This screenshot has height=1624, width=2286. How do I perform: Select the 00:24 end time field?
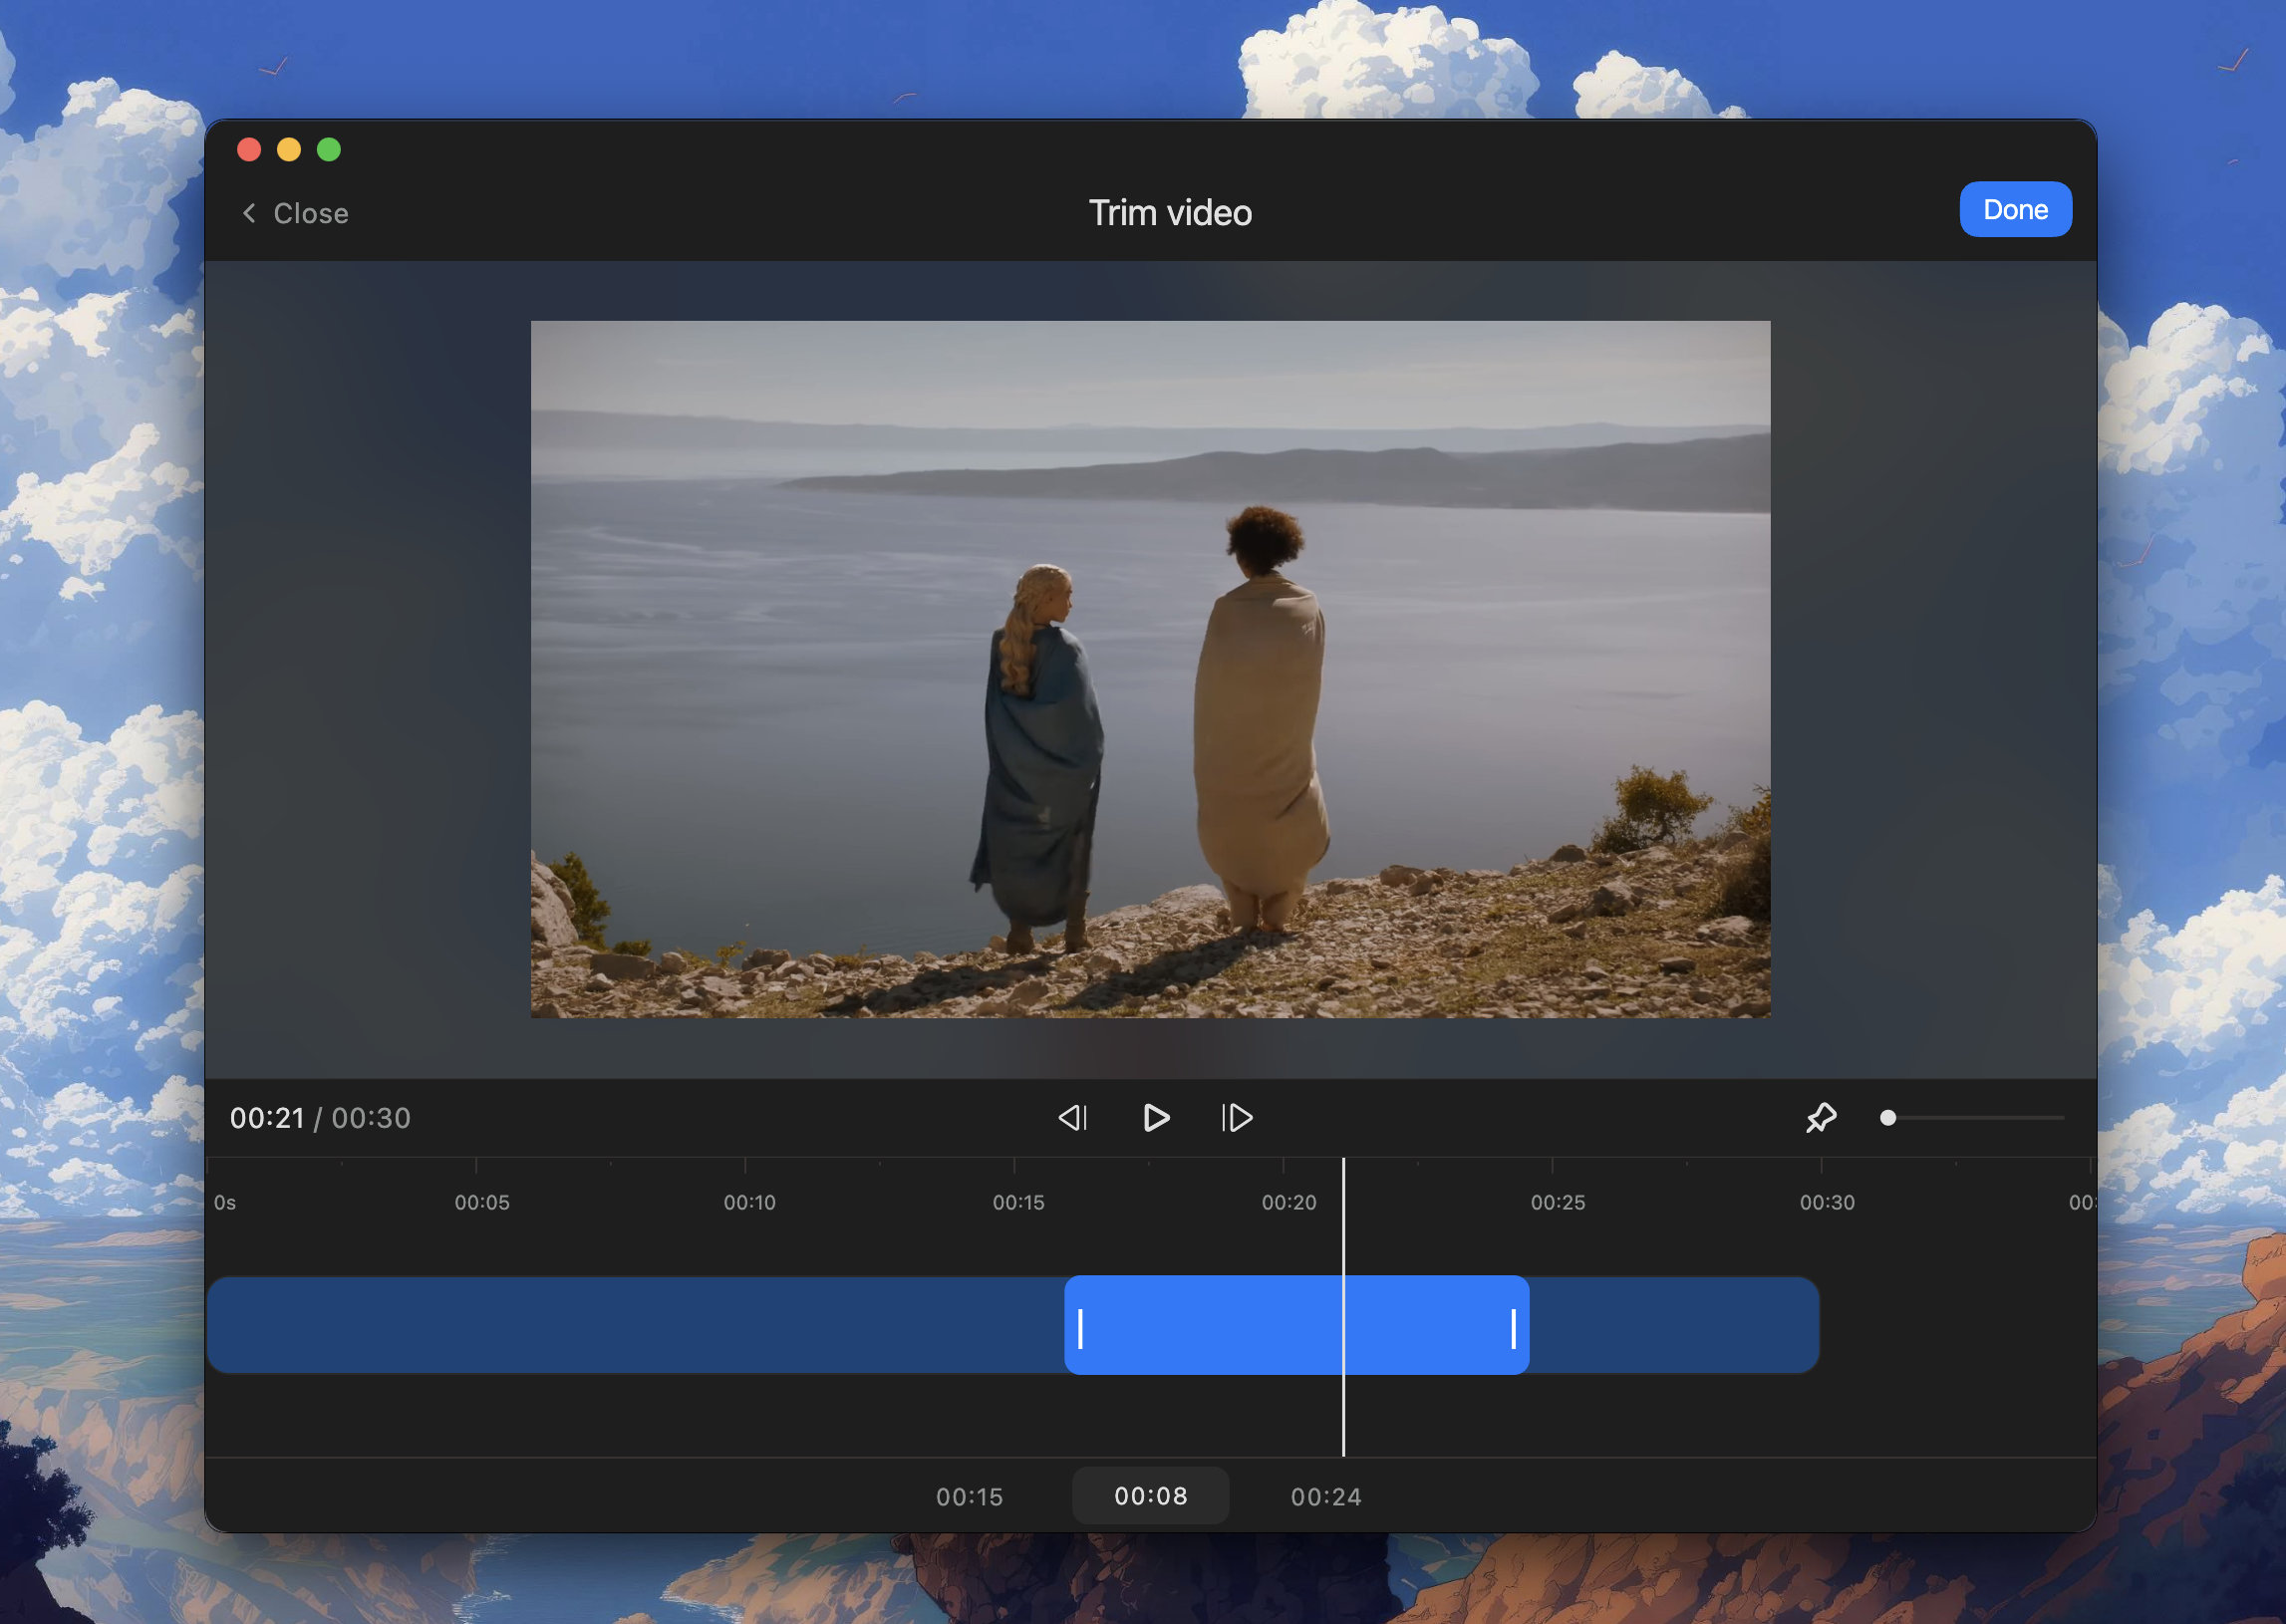pyautogui.click(x=1326, y=1496)
